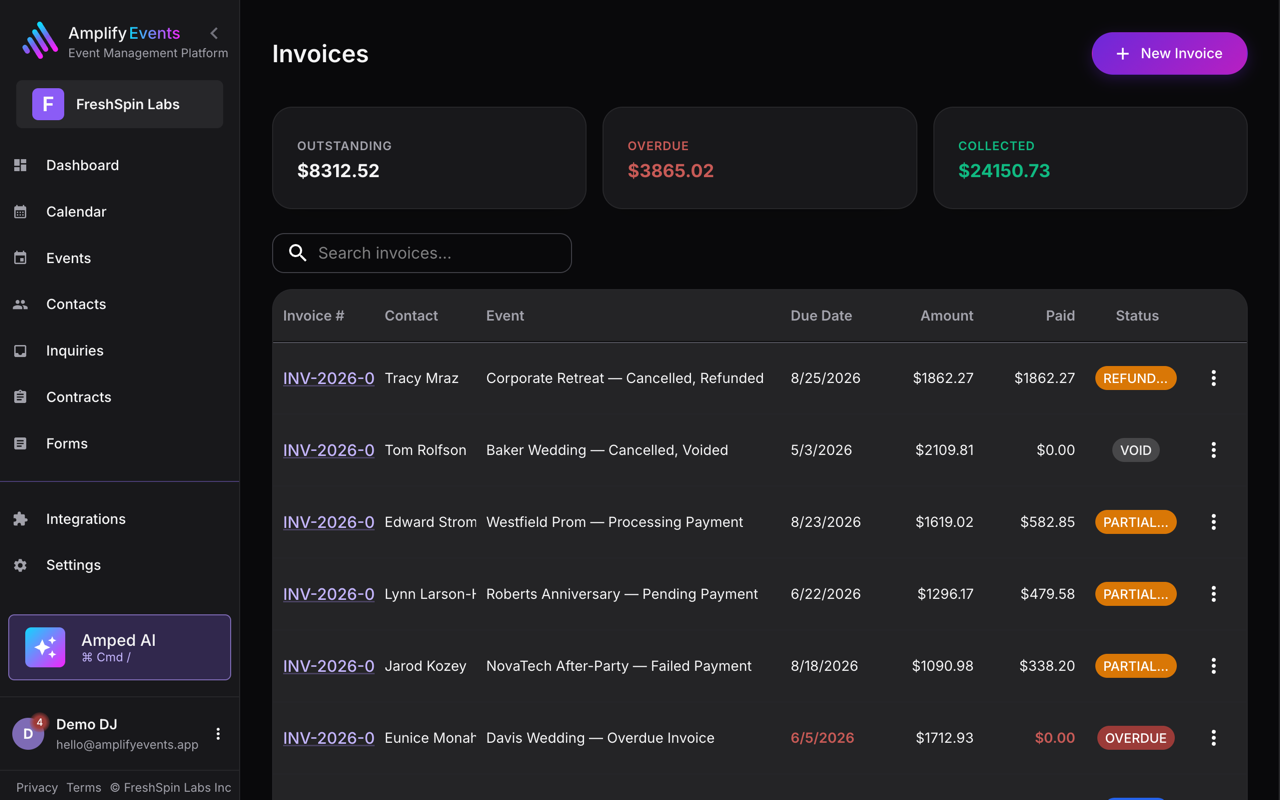This screenshot has width=1280, height=800.
Task: Open row actions for Westfield Prom invoice
Action: 1213,522
